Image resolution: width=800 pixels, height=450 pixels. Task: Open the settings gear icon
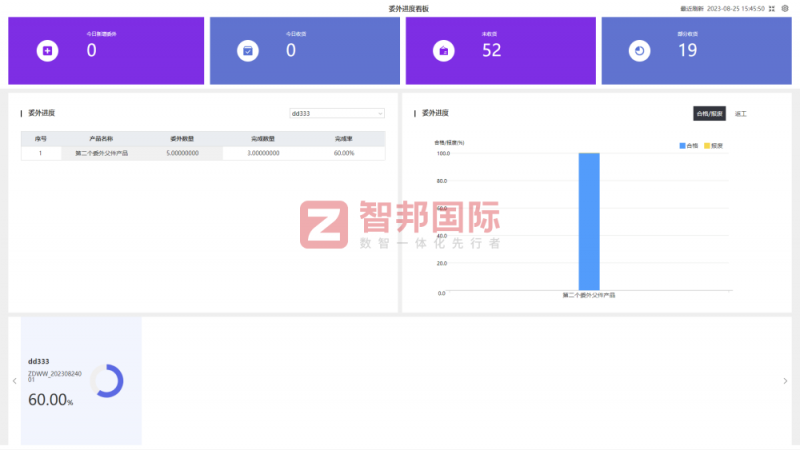pyautogui.click(x=785, y=8)
